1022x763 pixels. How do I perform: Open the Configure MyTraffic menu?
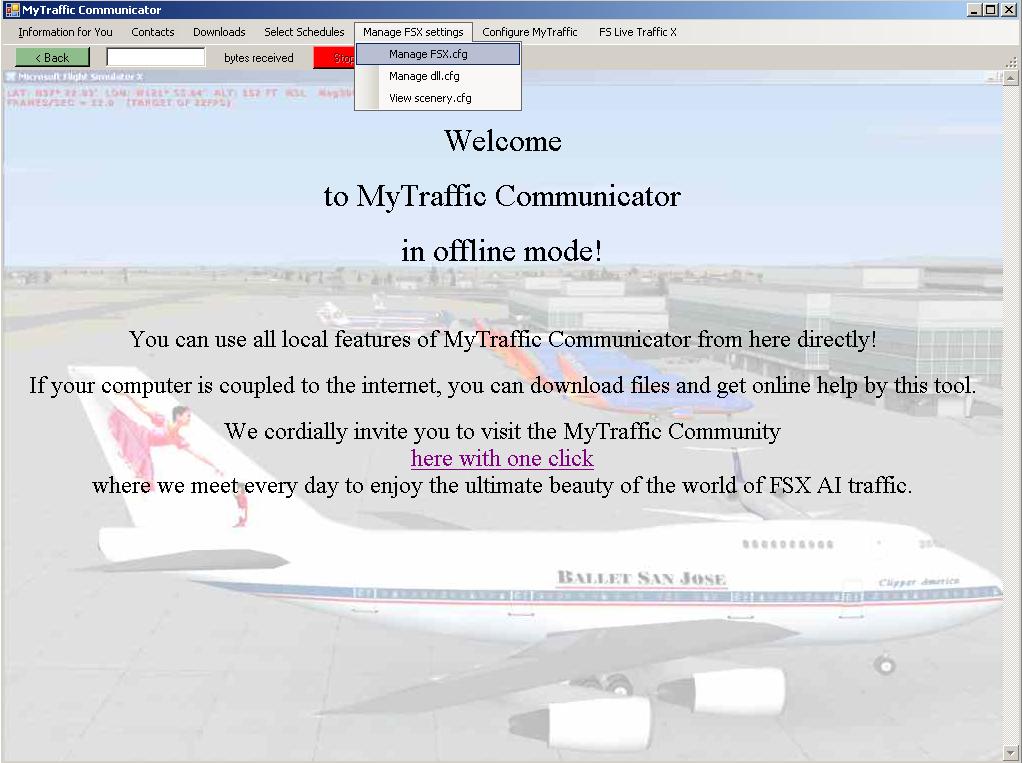tap(530, 32)
